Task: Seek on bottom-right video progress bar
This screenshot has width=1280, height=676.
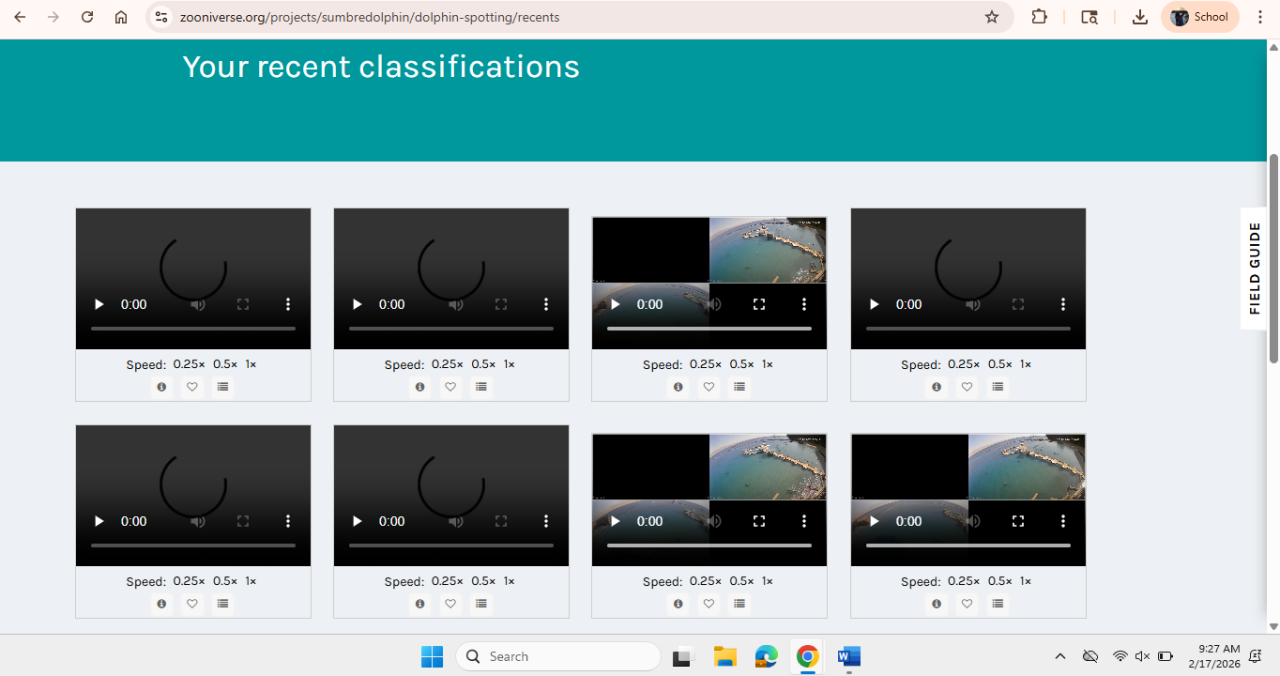Action: (x=967, y=545)
